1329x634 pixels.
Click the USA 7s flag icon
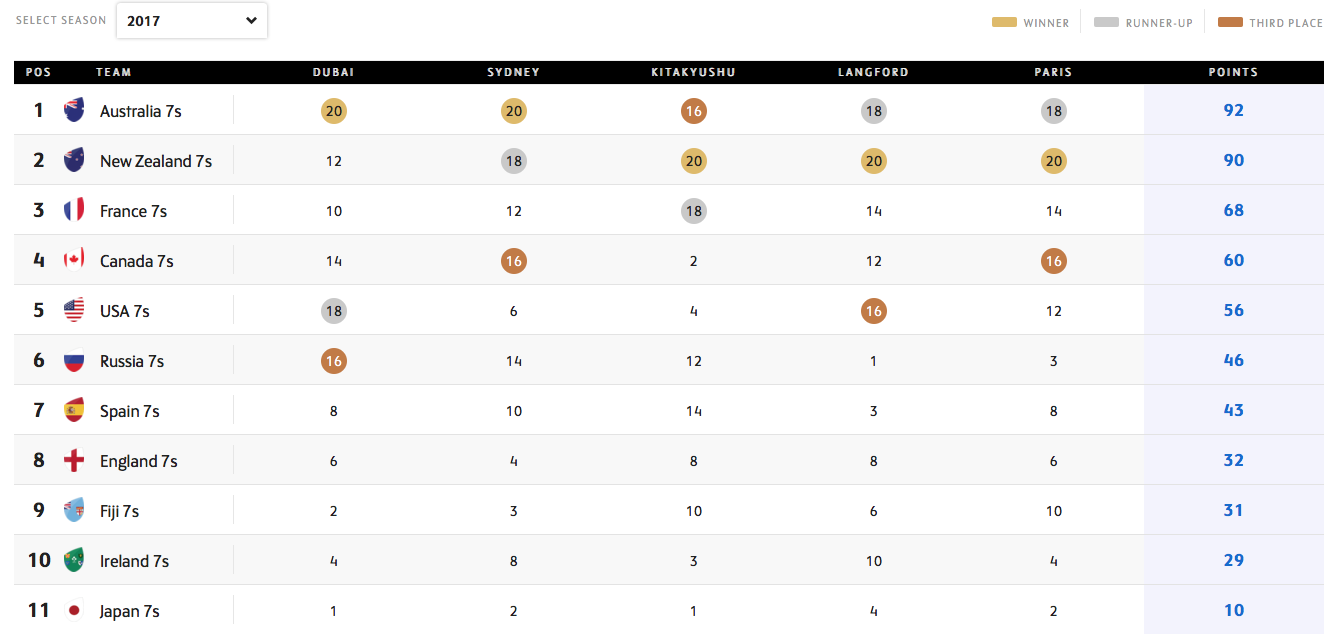(x=74, y=311)
